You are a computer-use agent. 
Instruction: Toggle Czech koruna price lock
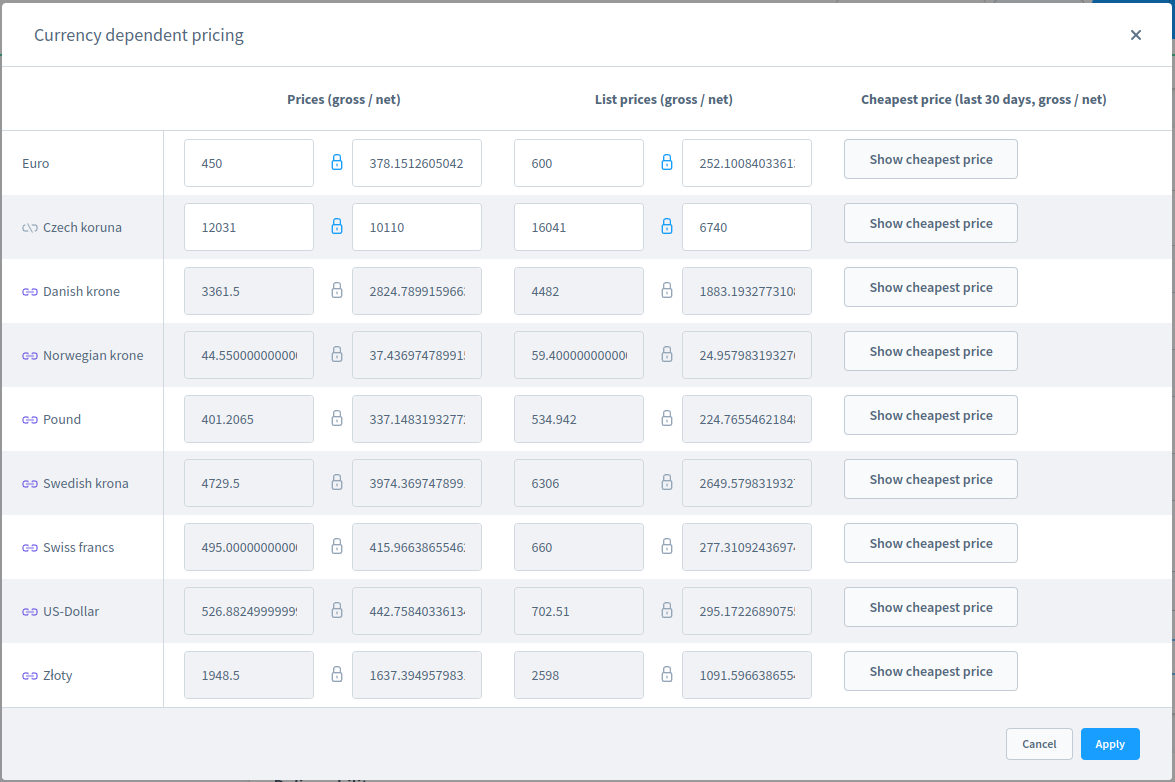[337, 226]
